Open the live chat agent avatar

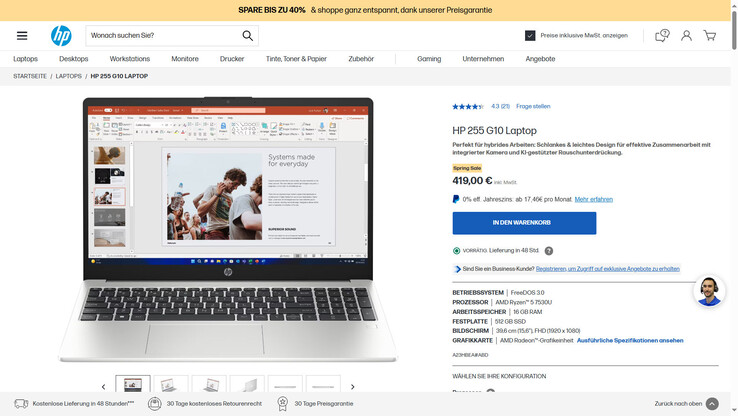point(709,290)
